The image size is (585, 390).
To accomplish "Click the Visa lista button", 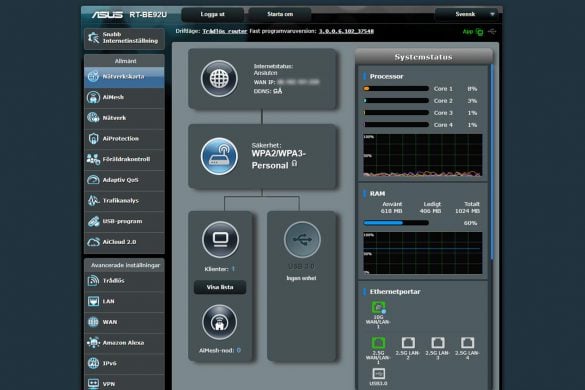I will pyautogui.click(x=220, y=287).
